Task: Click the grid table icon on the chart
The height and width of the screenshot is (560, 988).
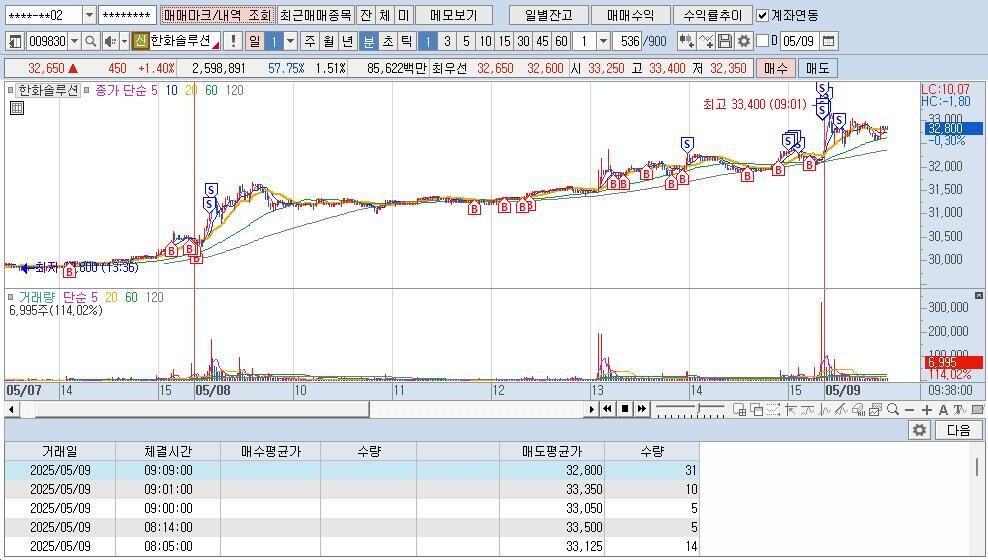Action: click(17, 108)
